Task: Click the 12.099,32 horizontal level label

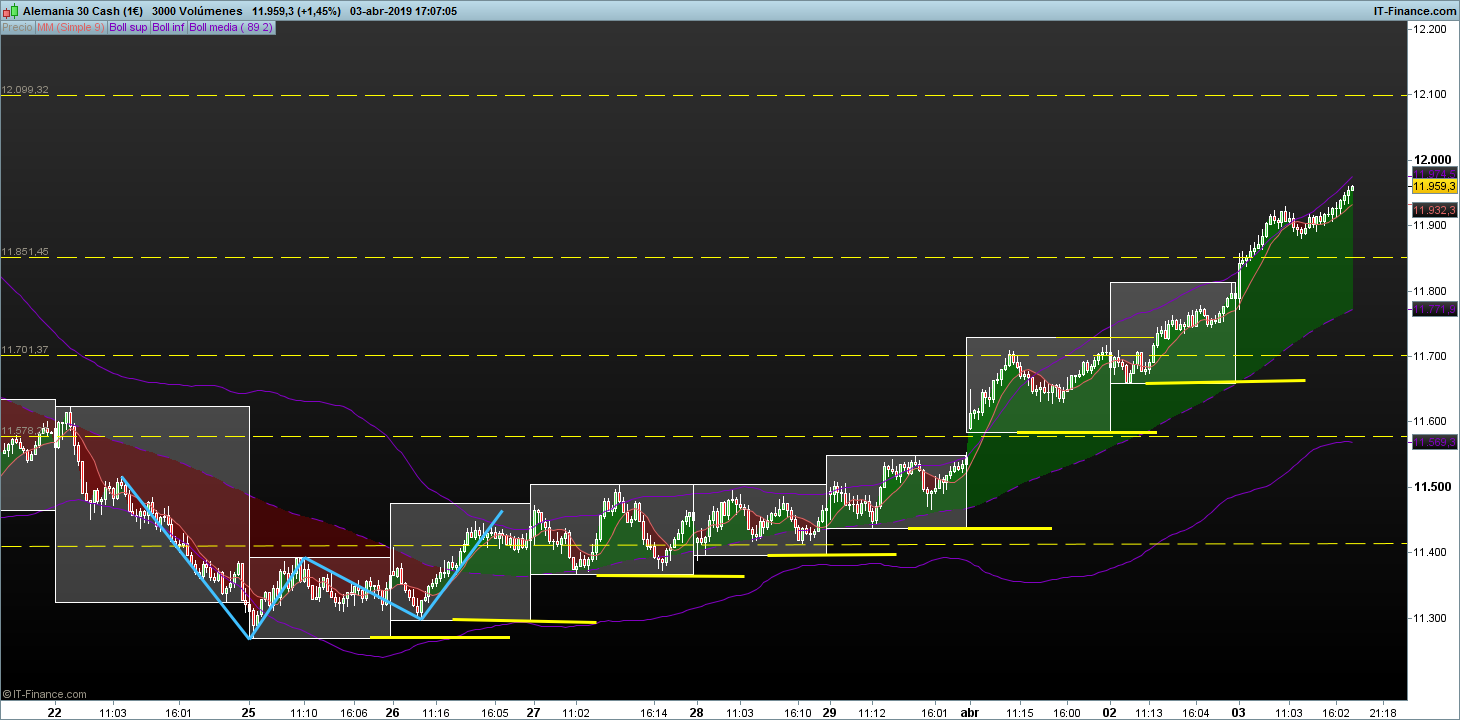Action: coord(25,90)
